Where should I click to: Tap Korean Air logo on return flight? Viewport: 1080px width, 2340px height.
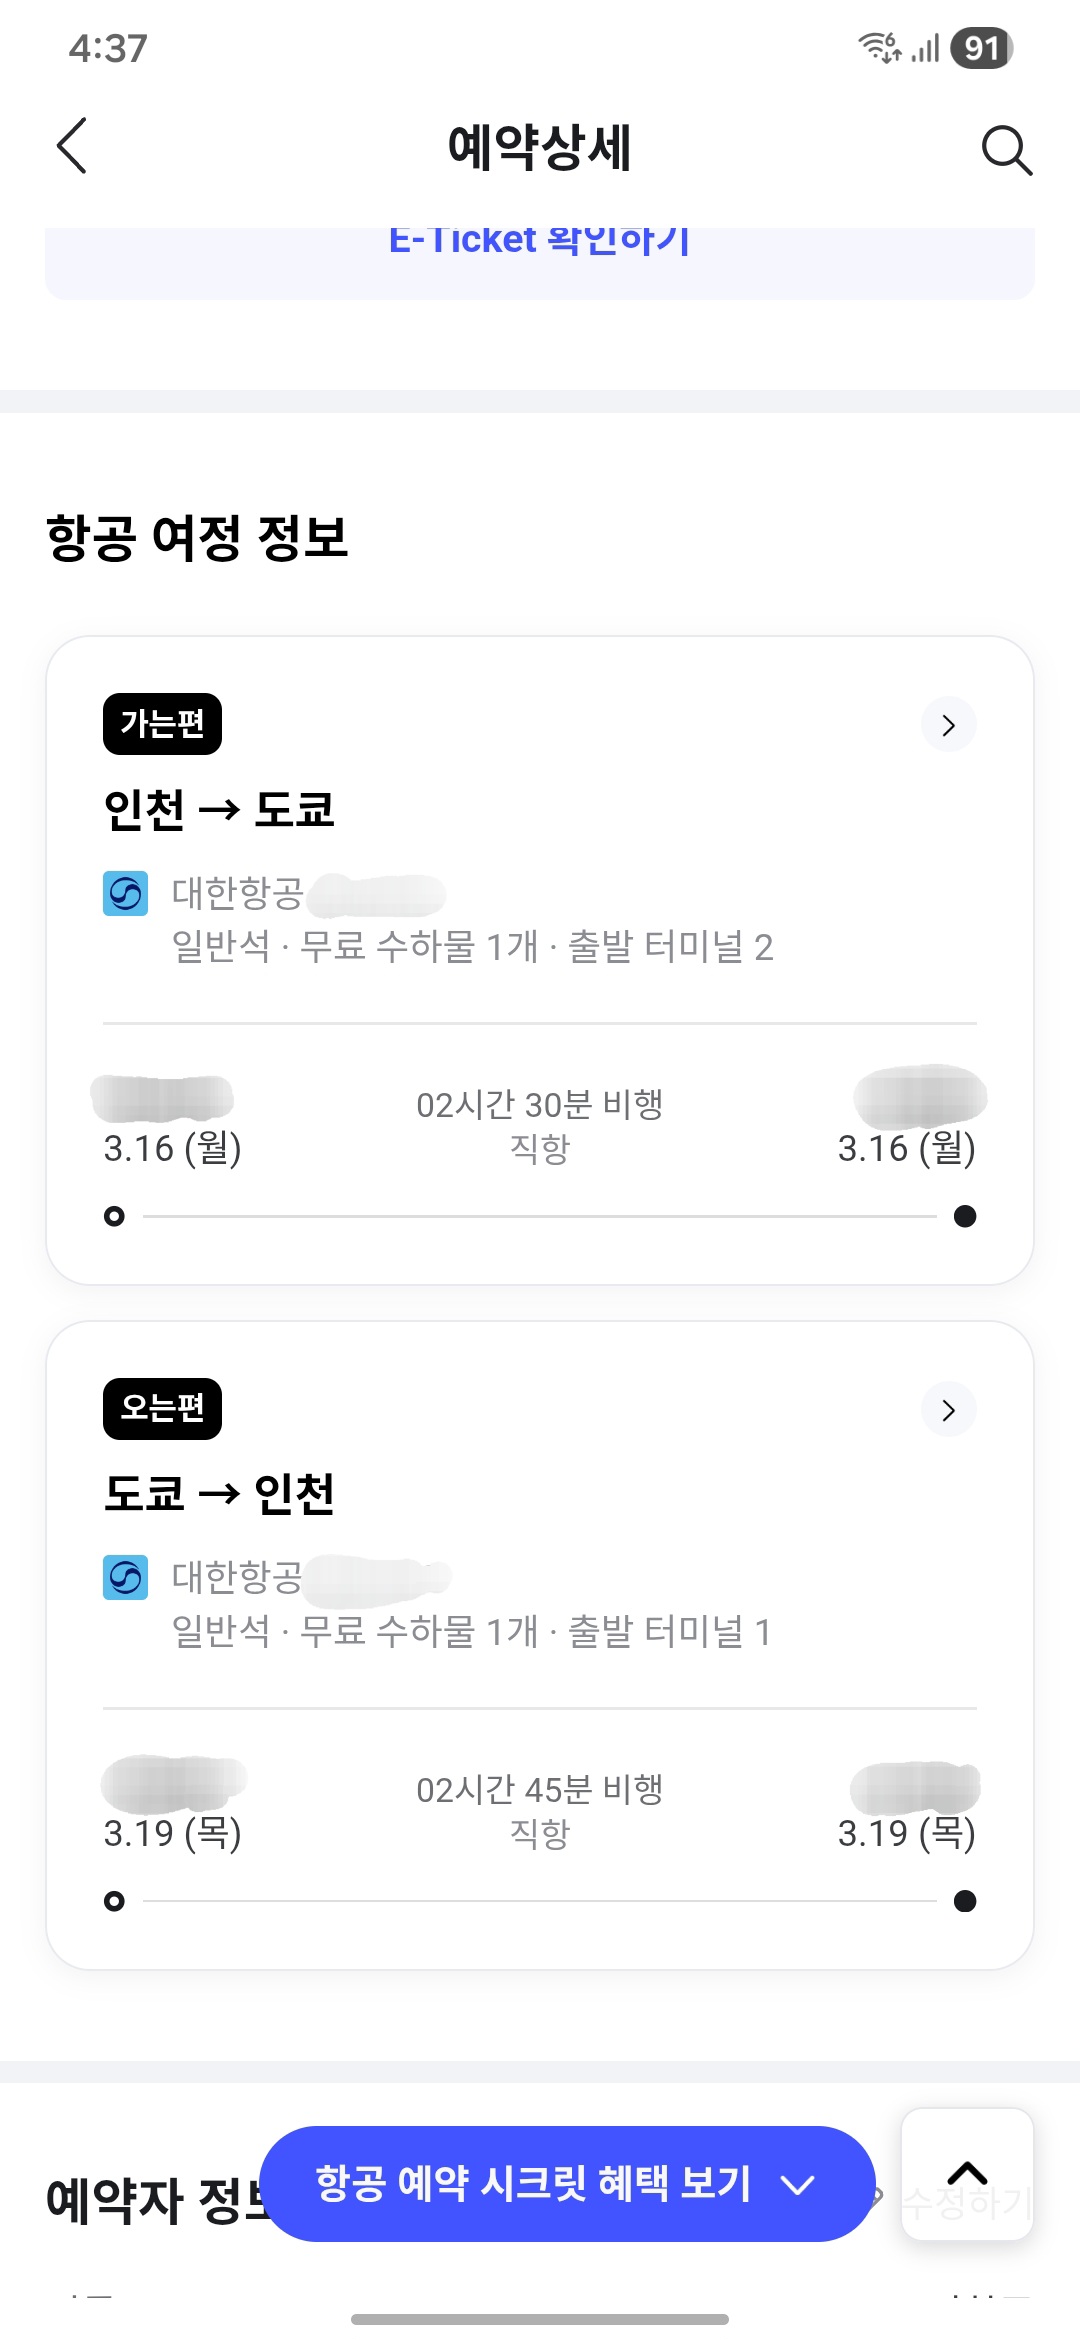point(125,1578)
